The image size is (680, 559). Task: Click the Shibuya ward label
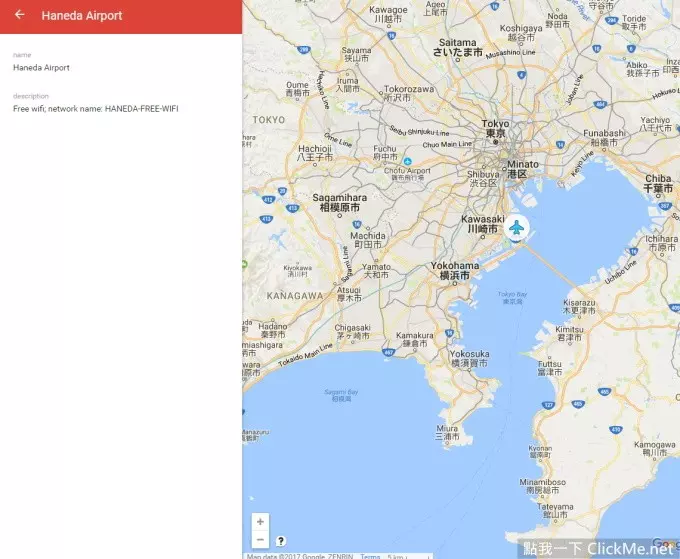pyautogui.click(x=483, y=178)
